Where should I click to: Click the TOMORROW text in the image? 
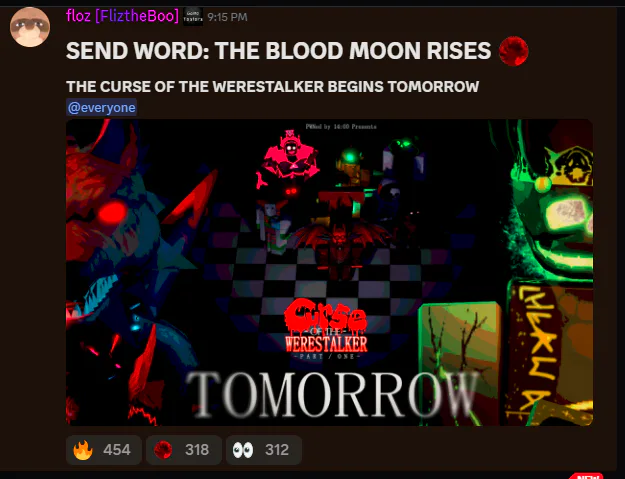333,395
